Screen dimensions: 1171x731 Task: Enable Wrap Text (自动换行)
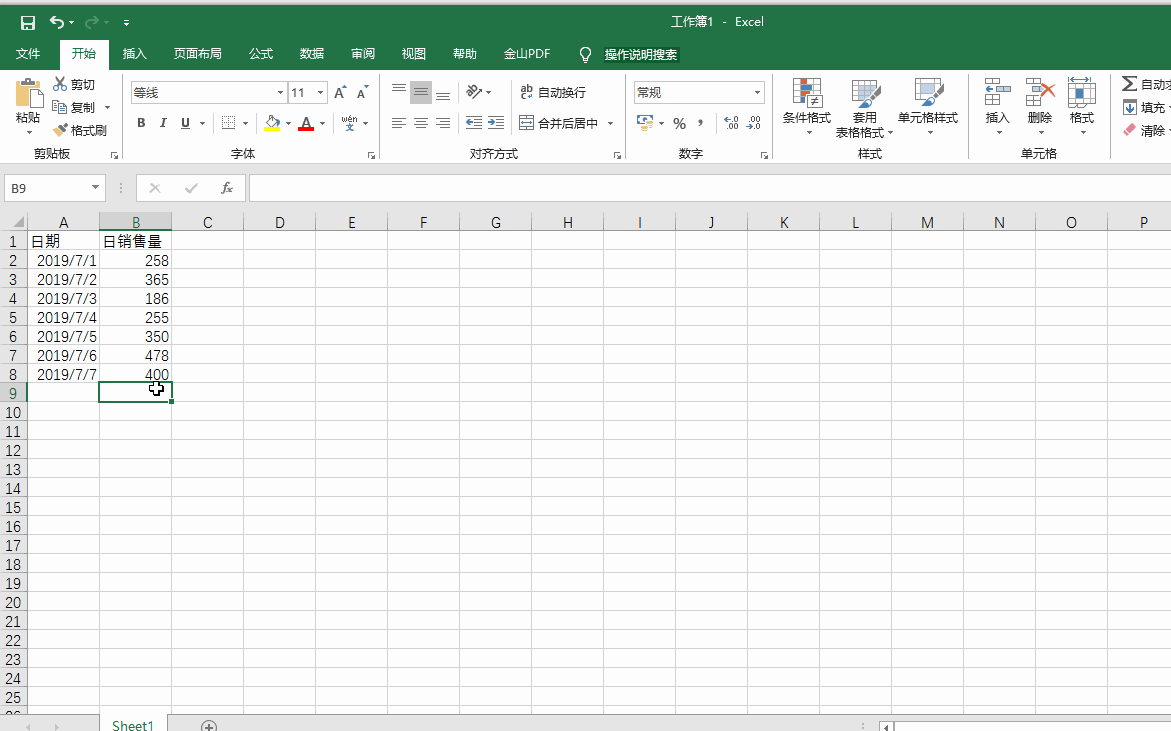[x=552, y=93]
